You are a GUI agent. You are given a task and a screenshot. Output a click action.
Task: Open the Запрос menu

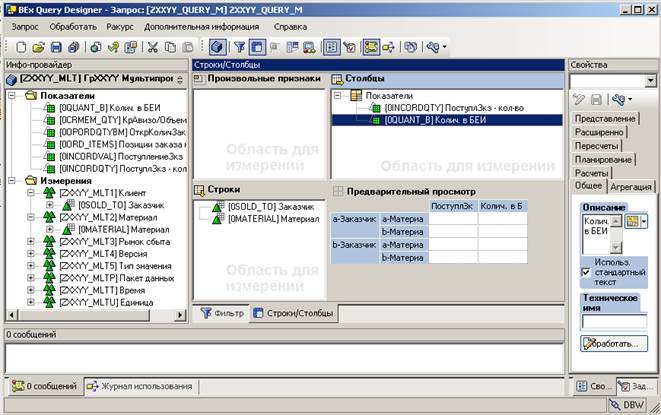click(25, 27)
